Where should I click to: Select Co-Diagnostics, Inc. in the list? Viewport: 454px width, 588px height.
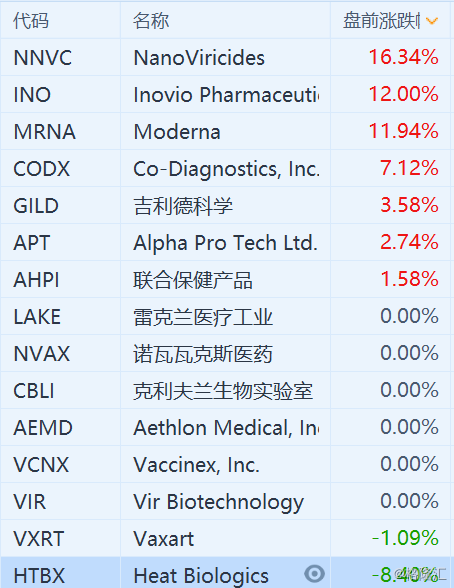226,169
